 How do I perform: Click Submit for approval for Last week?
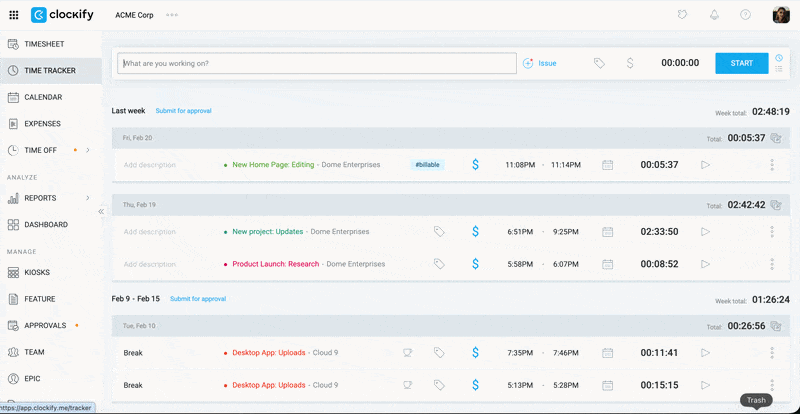(x=183, y=111)
